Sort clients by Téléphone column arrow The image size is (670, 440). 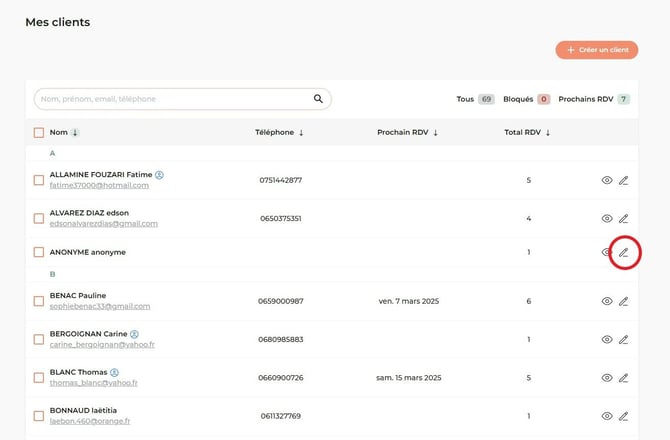[301, 132]
